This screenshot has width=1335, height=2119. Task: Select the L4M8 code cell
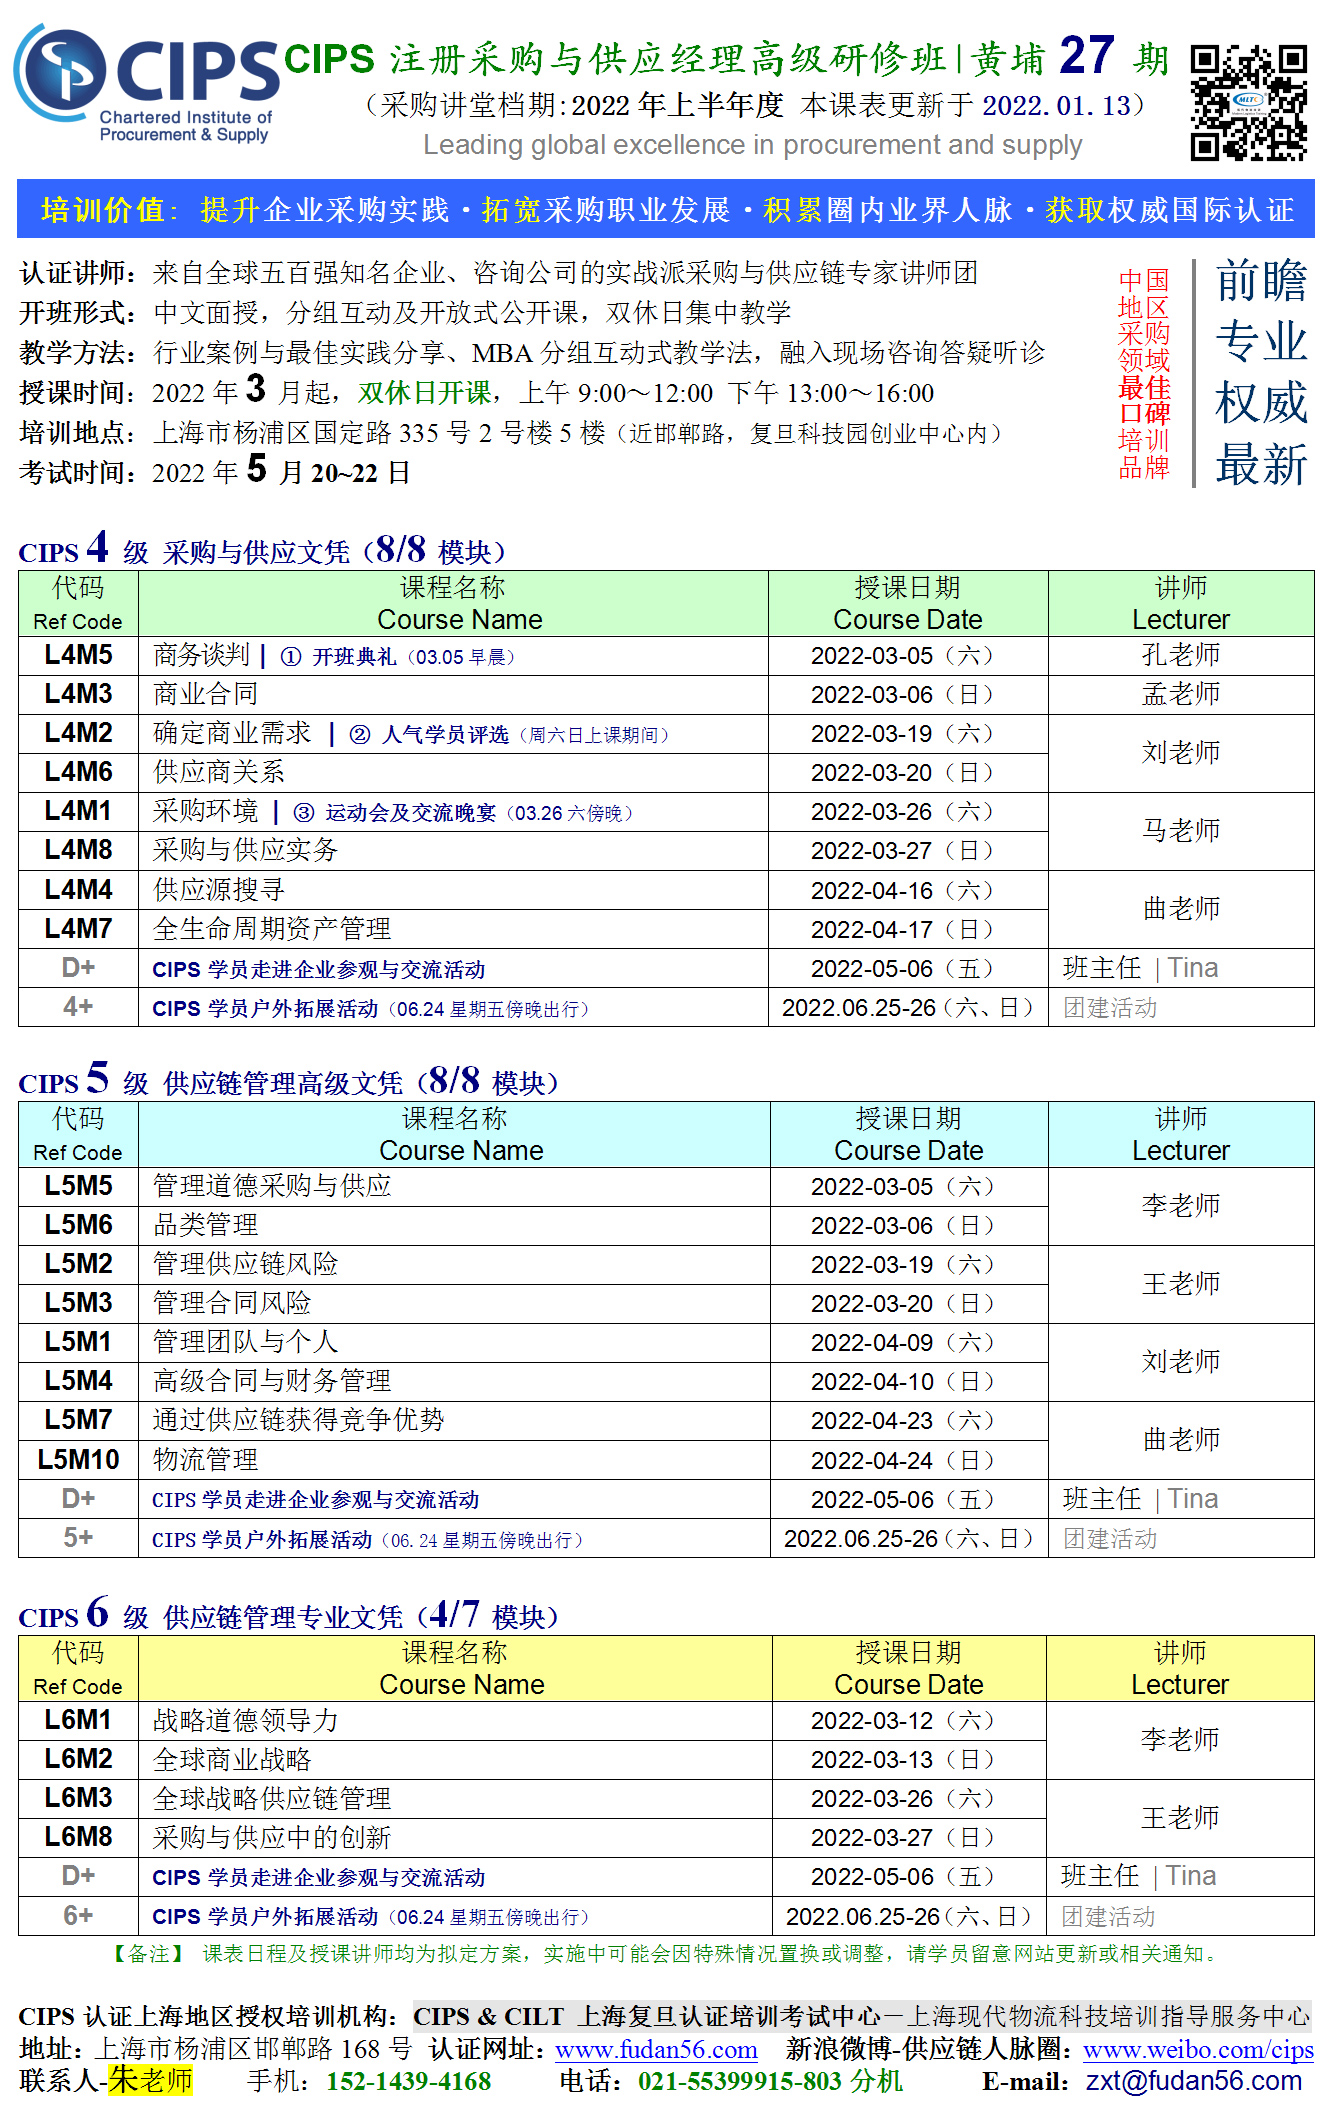(78, 850)
